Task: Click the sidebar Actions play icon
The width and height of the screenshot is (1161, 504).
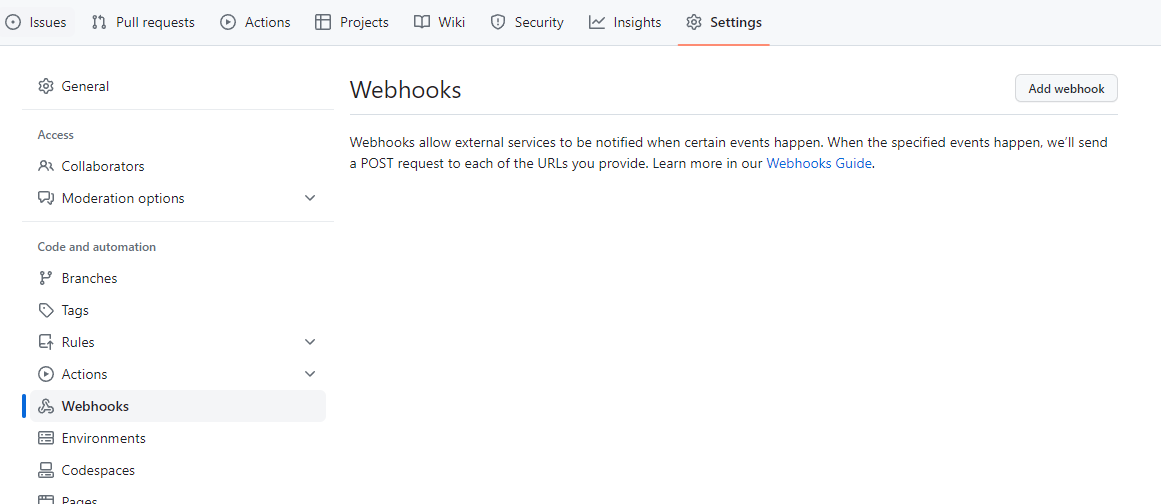Action: pyautogui.click(x=46, y=374)
